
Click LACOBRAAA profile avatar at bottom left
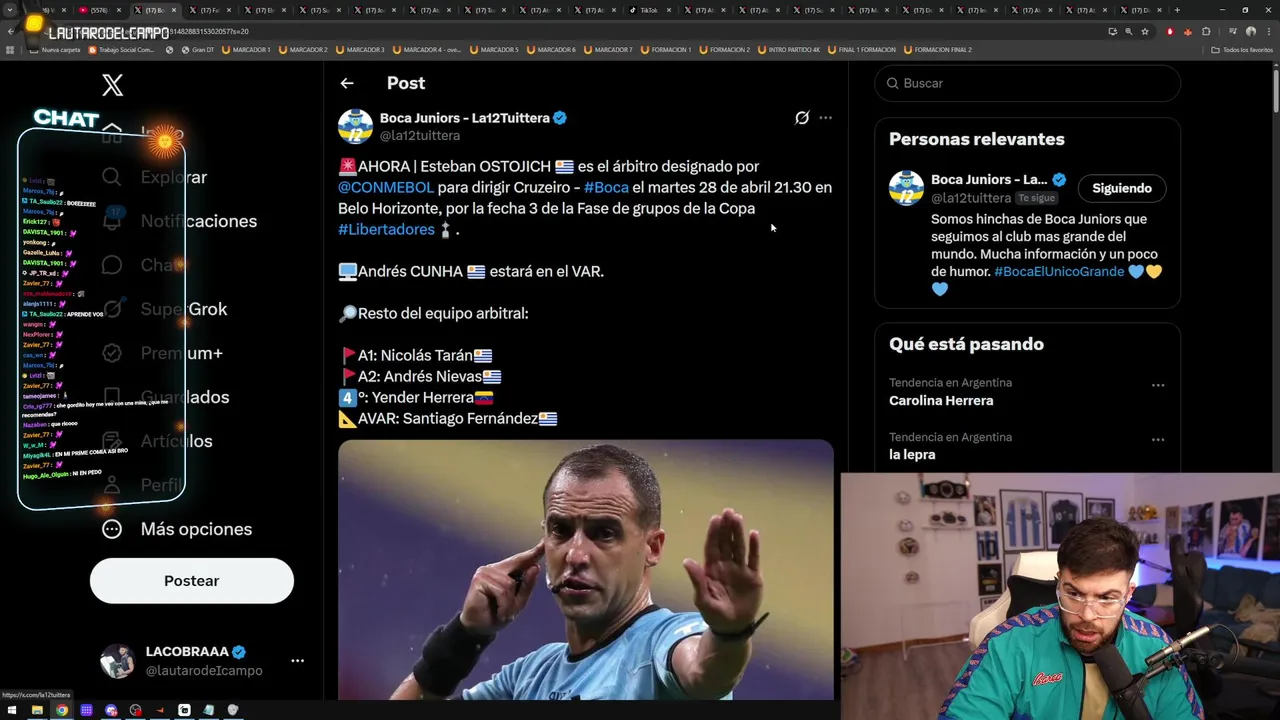[x=117, y=661]
